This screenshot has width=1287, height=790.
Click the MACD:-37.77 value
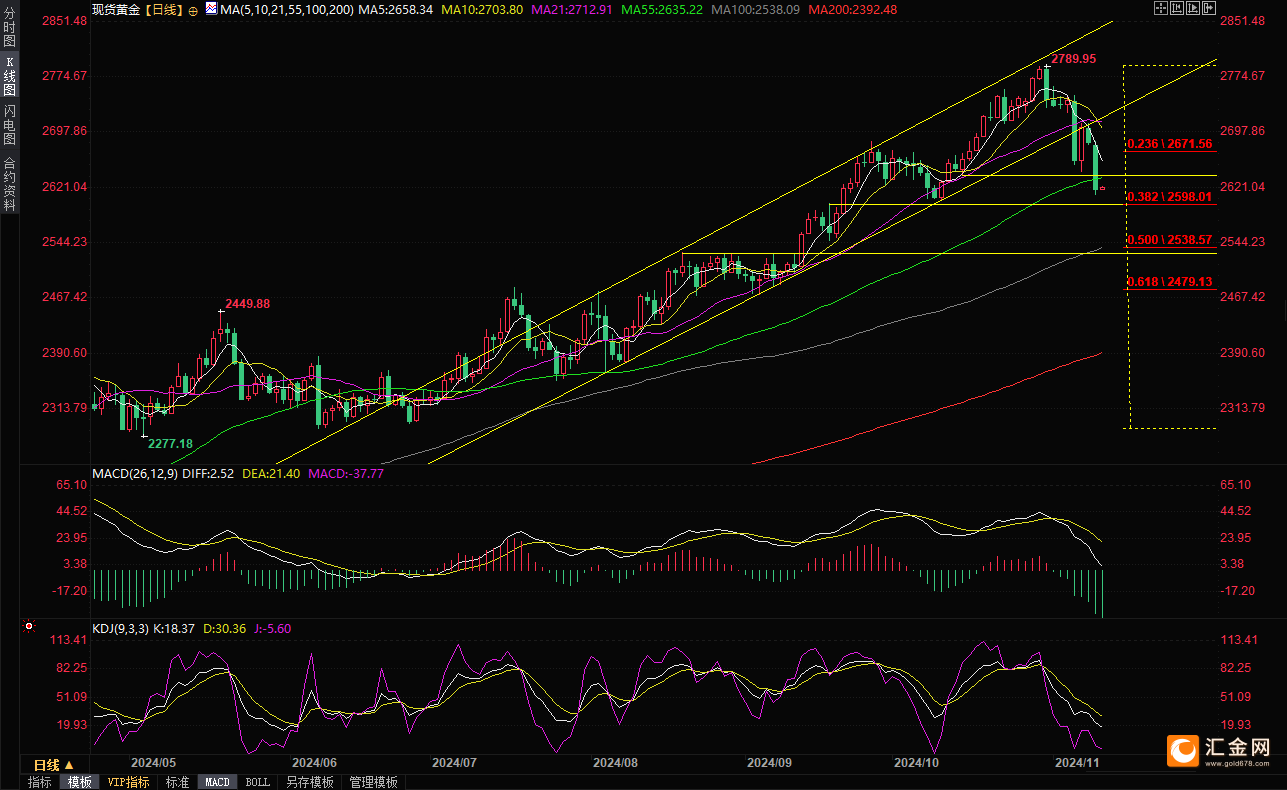(x=346, y=473)
